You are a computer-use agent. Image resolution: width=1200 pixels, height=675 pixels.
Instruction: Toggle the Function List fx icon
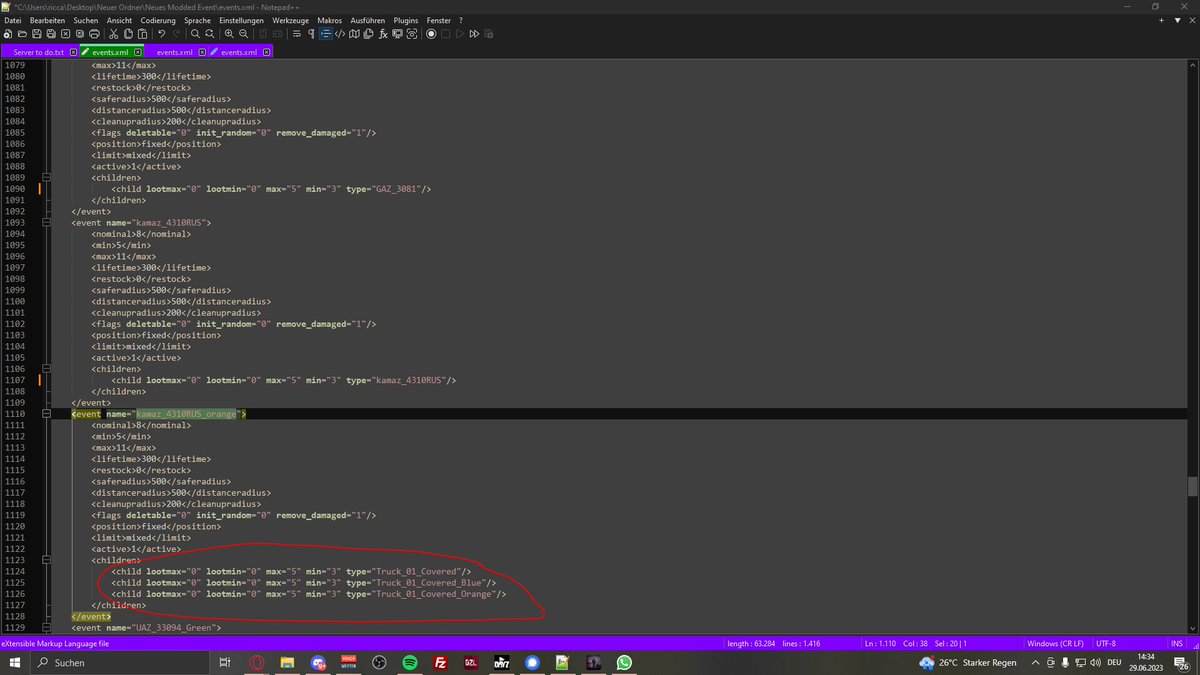(383, 34)
